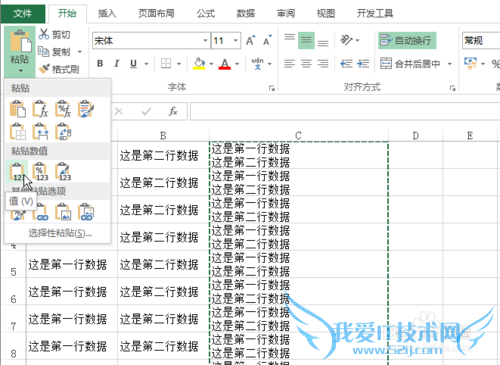Toggle middle vertical alignment

click(x=306, y=40)
